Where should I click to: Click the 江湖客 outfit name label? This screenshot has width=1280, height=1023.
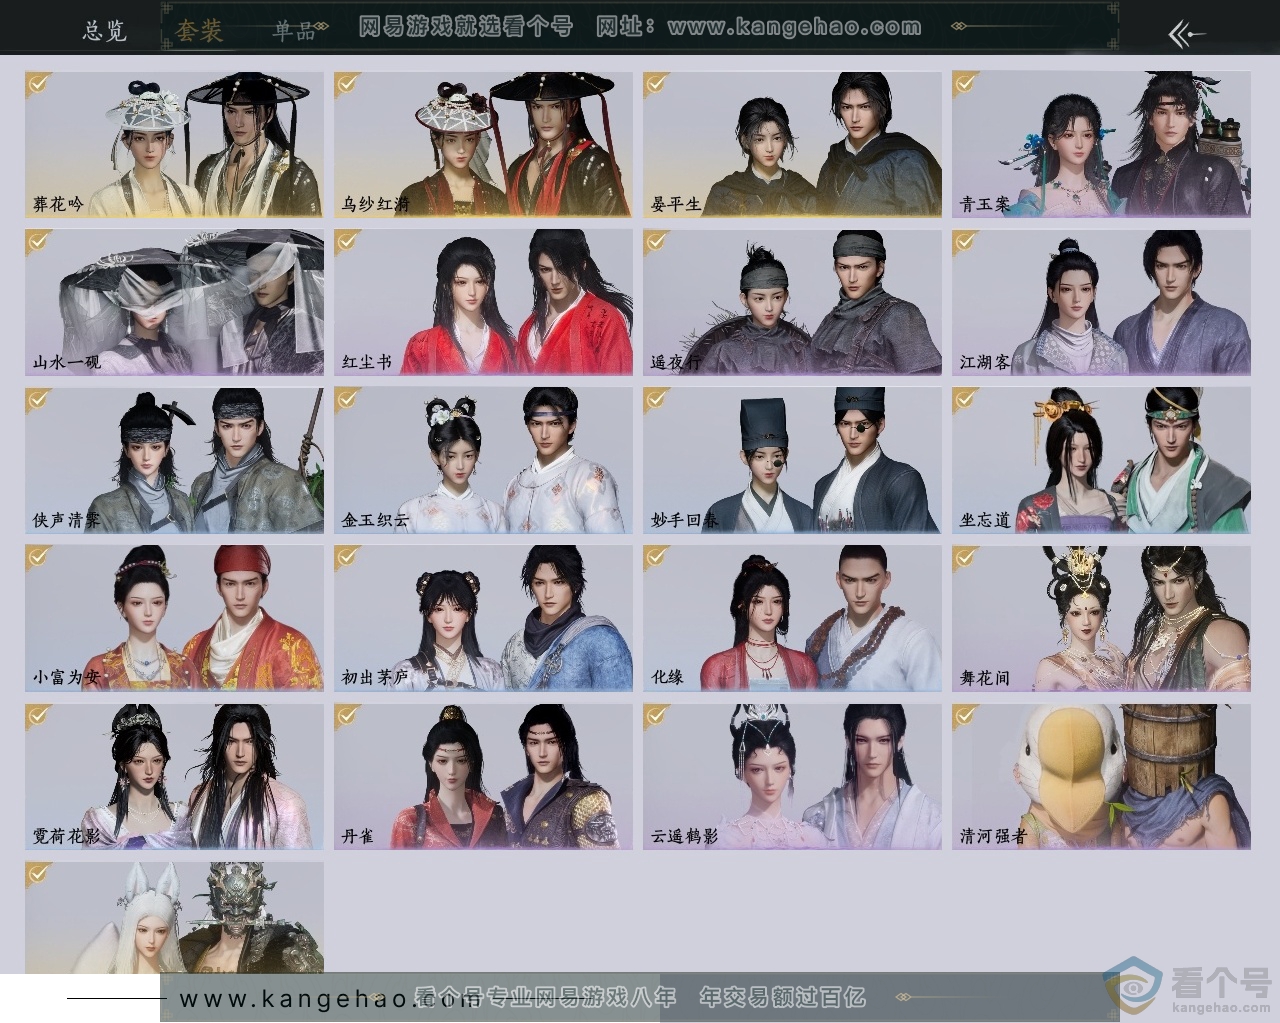(985, 362)
